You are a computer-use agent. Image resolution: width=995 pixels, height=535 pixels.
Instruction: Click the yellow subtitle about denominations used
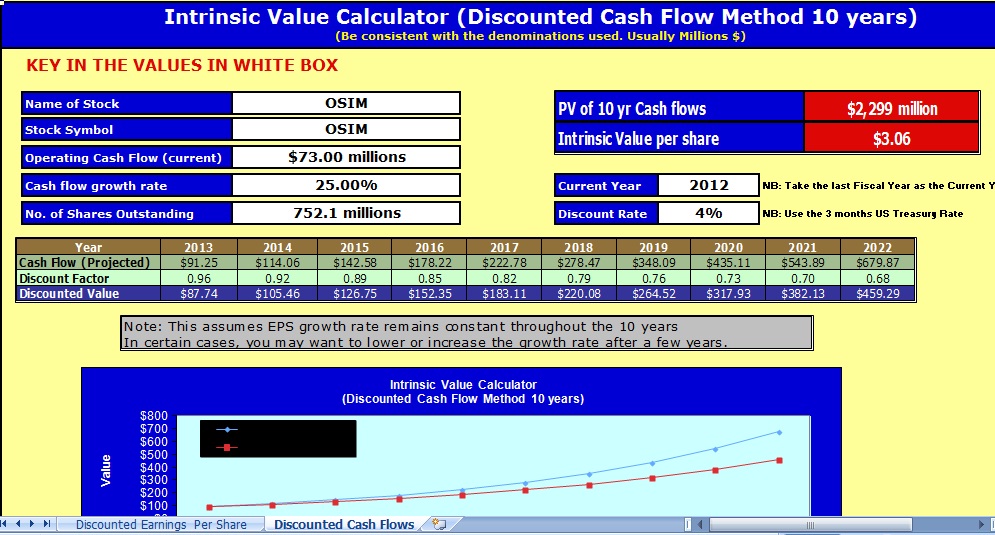[540, 36]
